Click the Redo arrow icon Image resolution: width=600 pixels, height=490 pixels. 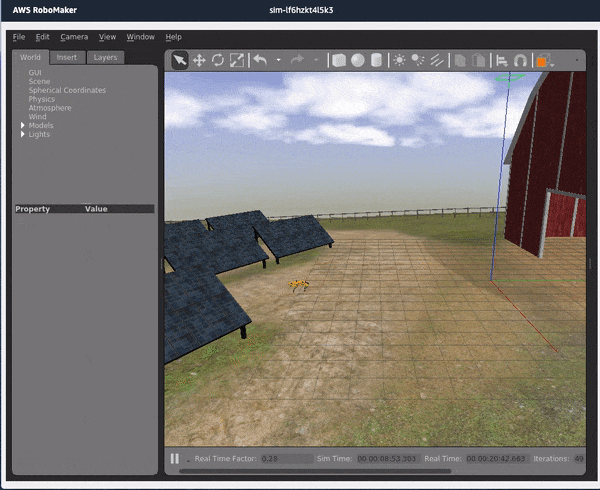297,60
